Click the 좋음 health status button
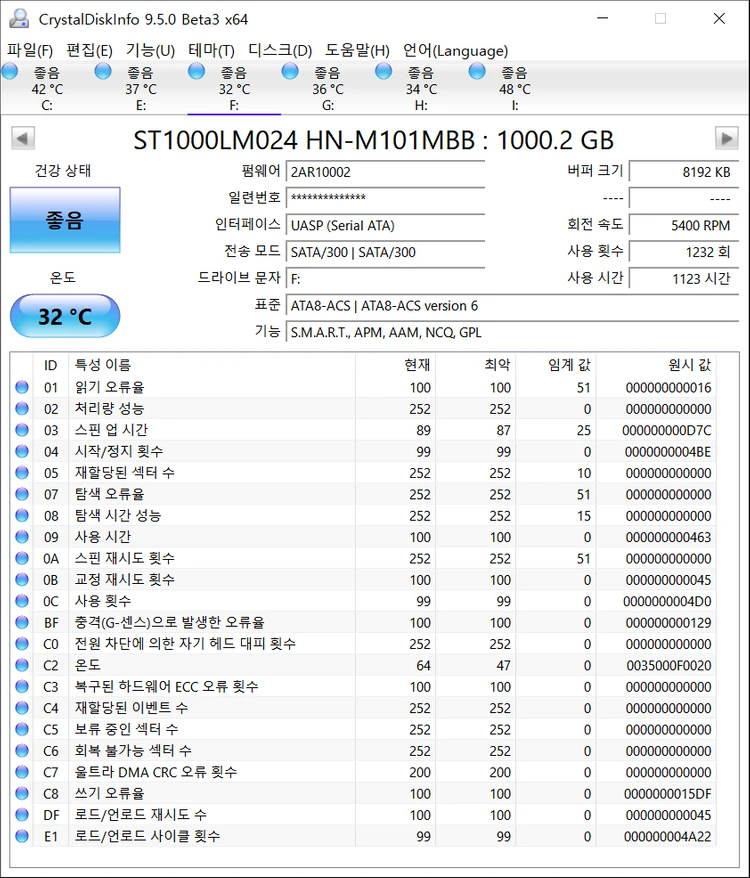750x878 pixels. (65, 220)
